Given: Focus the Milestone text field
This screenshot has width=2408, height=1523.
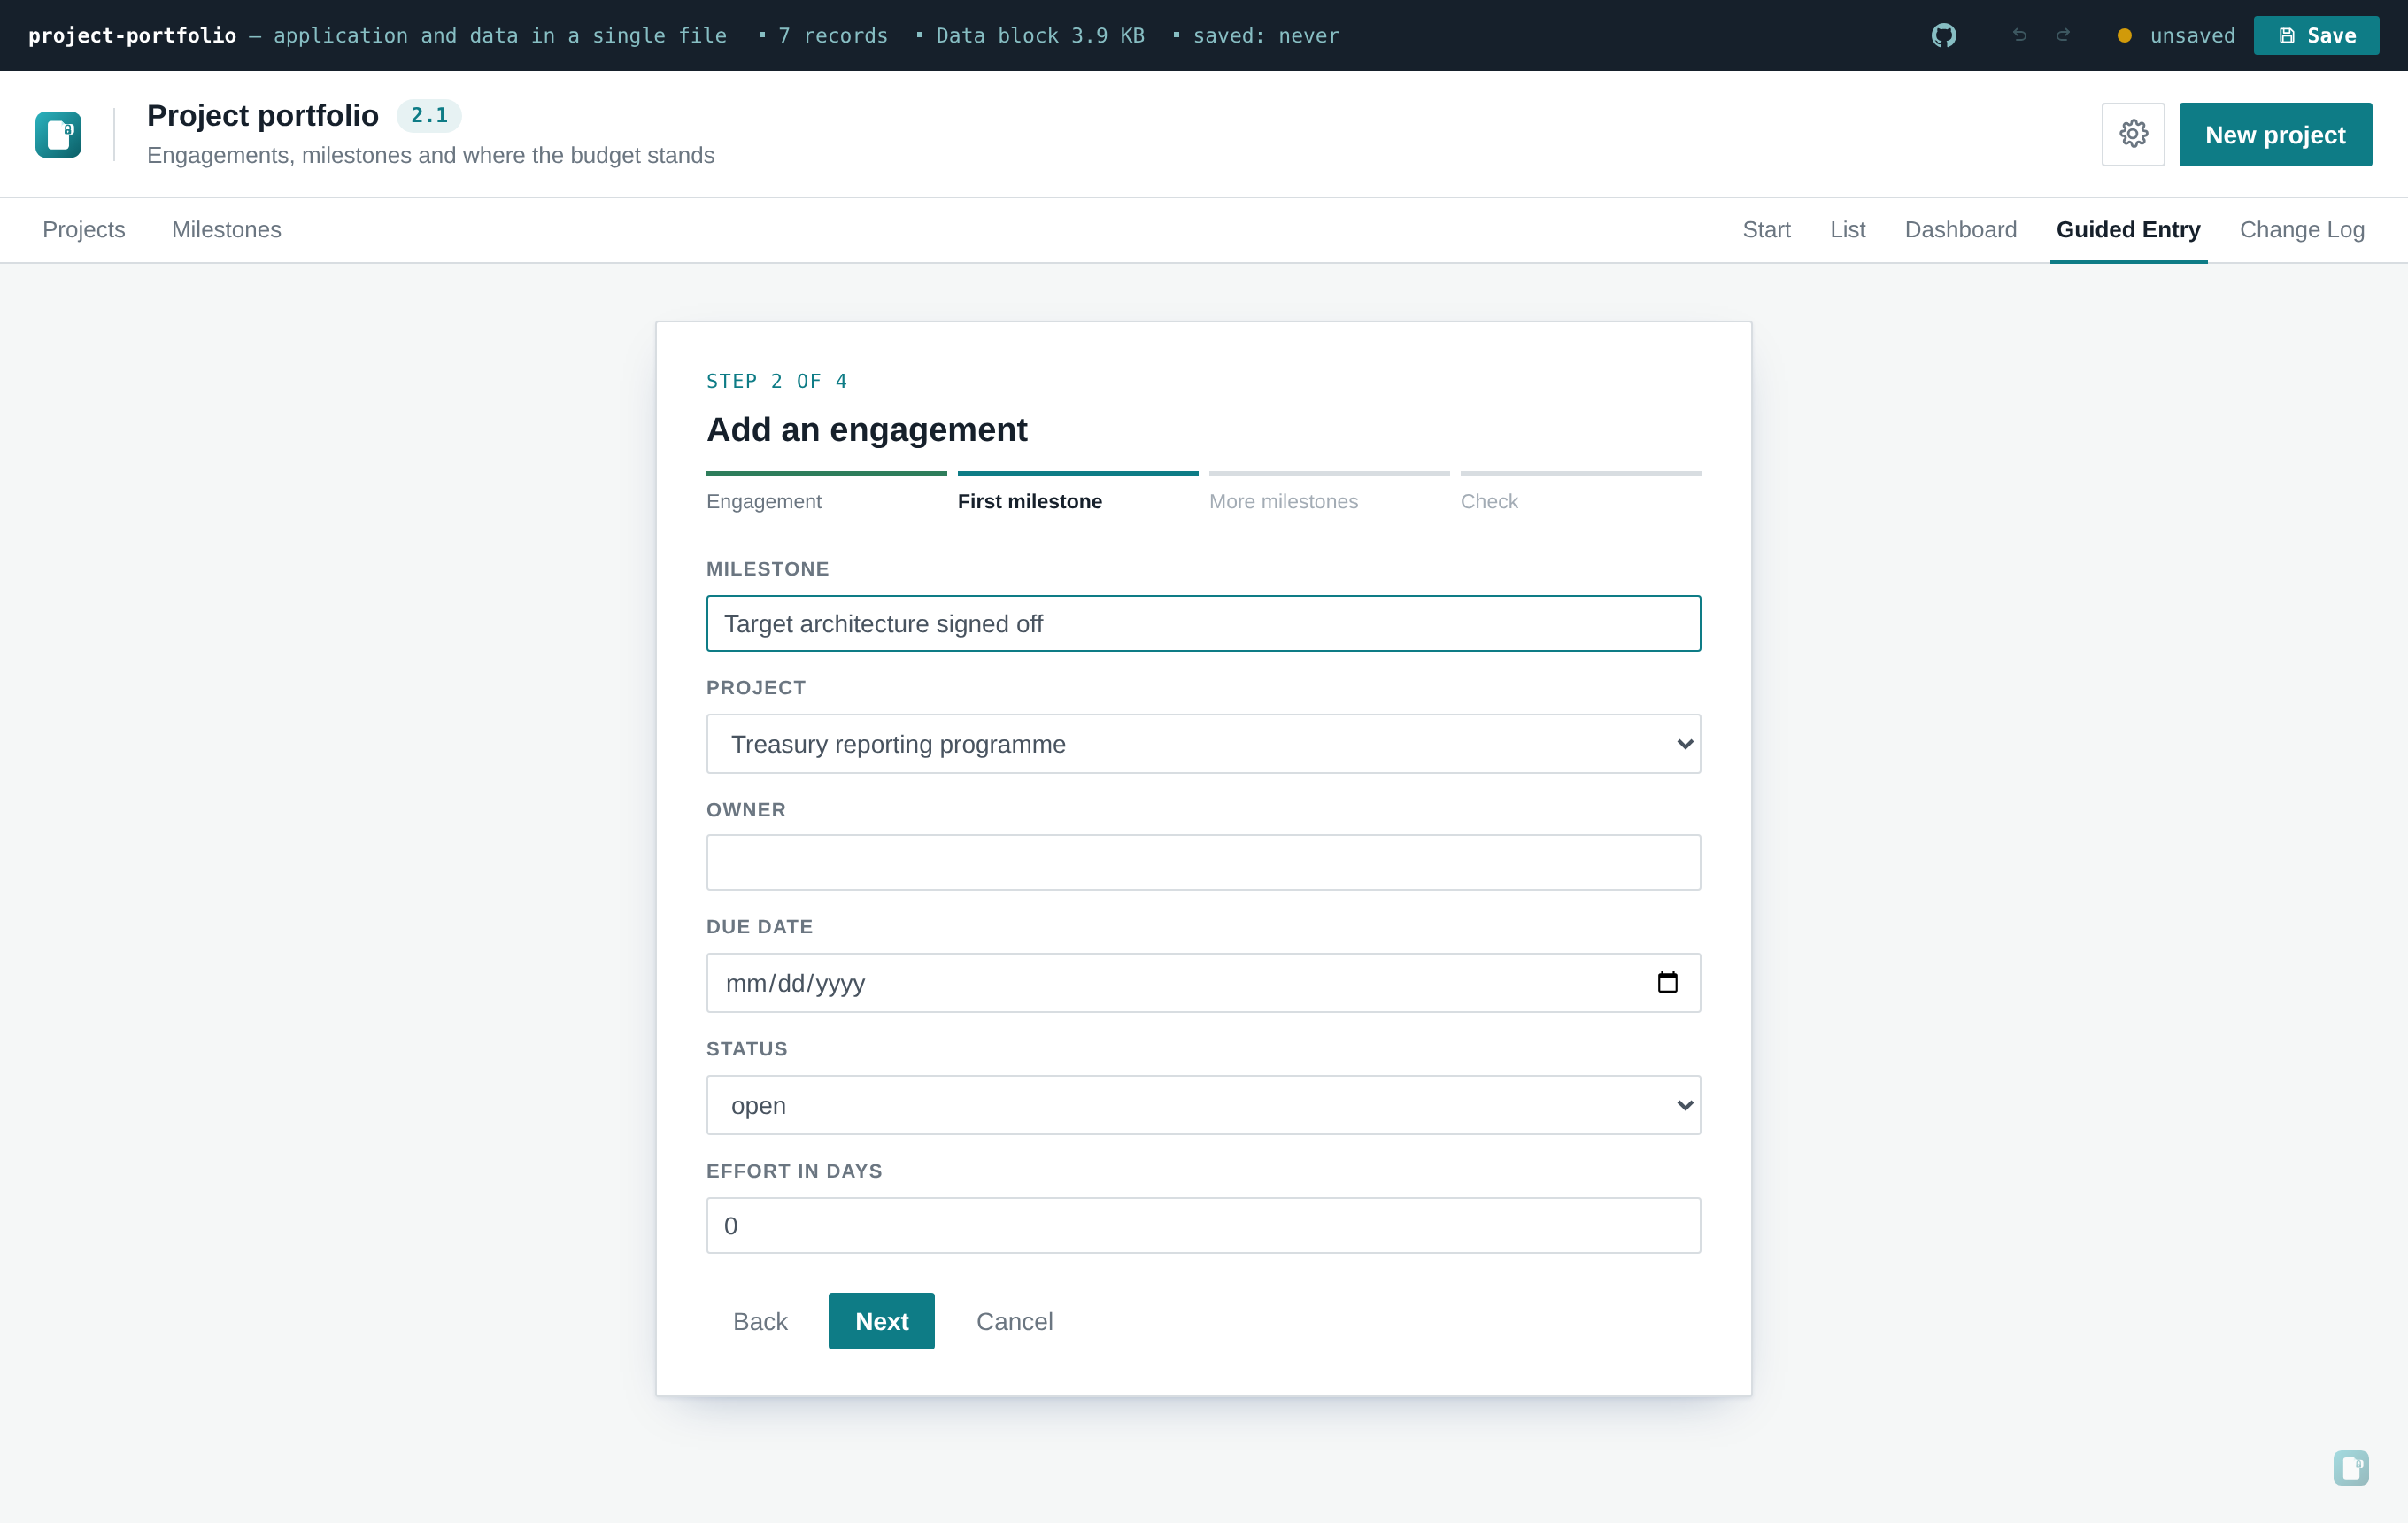Looking at the screenshot, I should (x=1203, y=623).
